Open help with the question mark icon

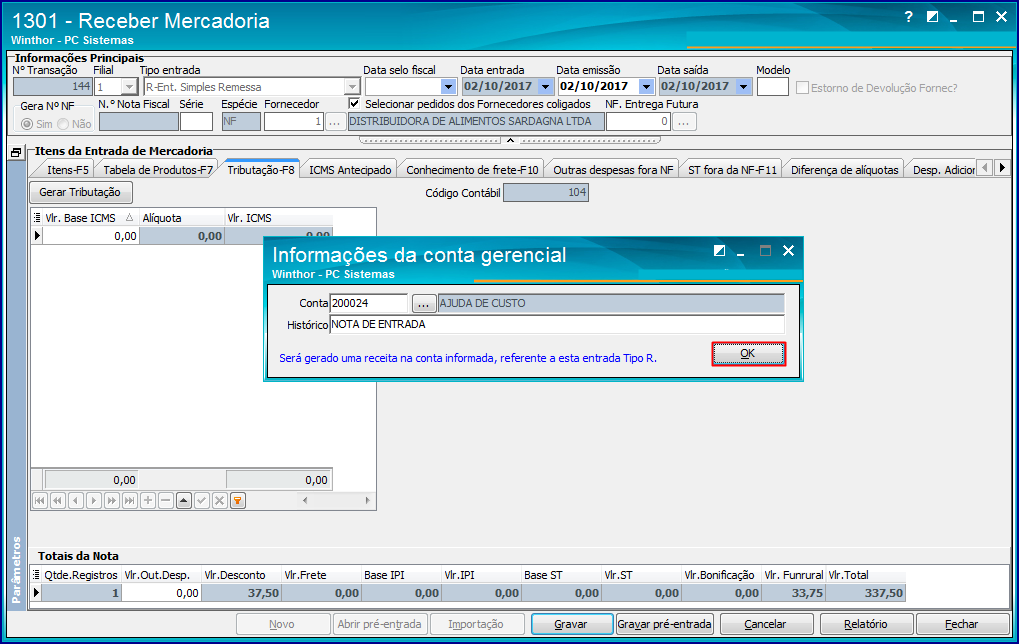click(x=909, y=17)
